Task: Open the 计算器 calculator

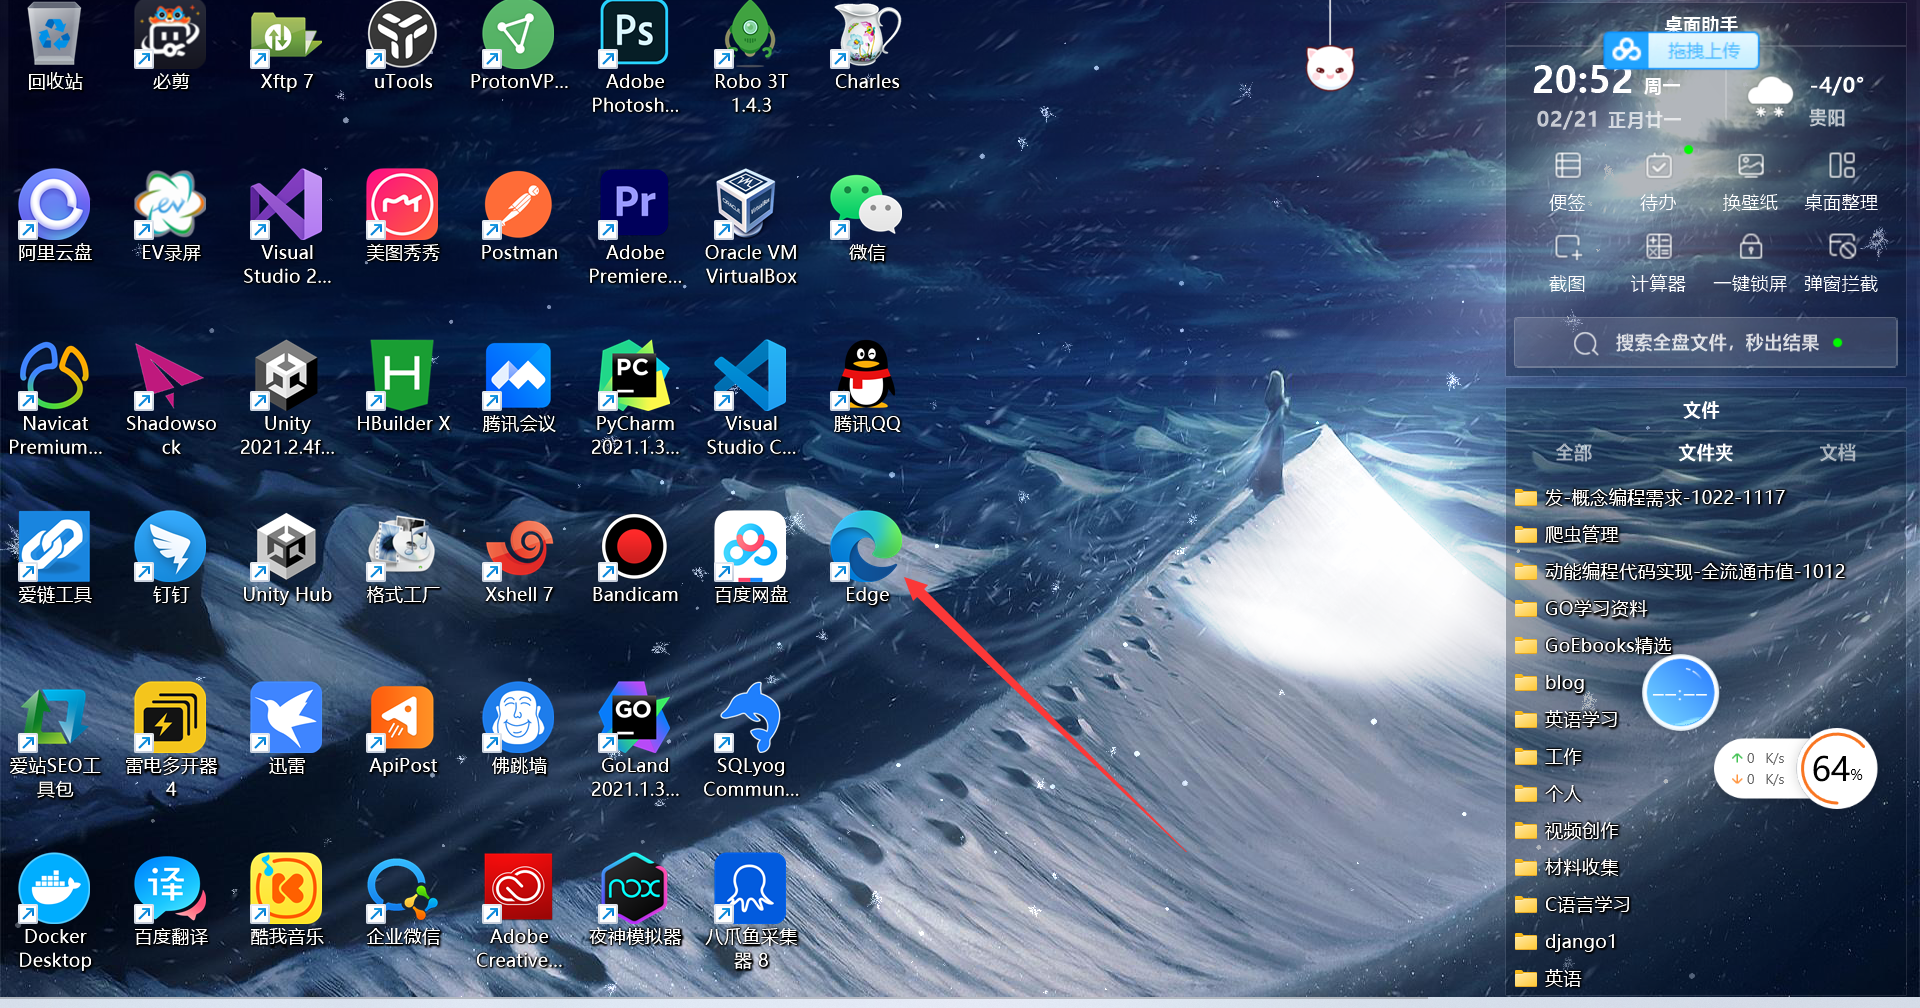Action: [x=1657, y=260]
